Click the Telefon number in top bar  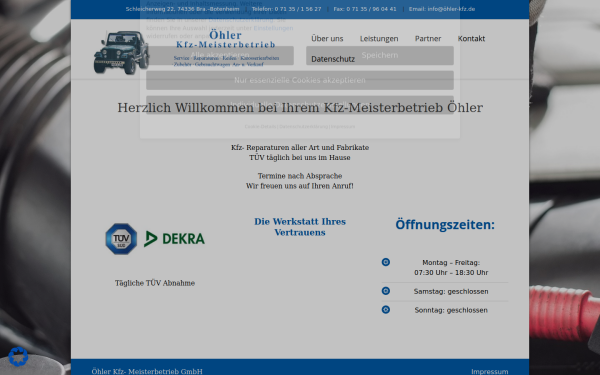point(287,9)
